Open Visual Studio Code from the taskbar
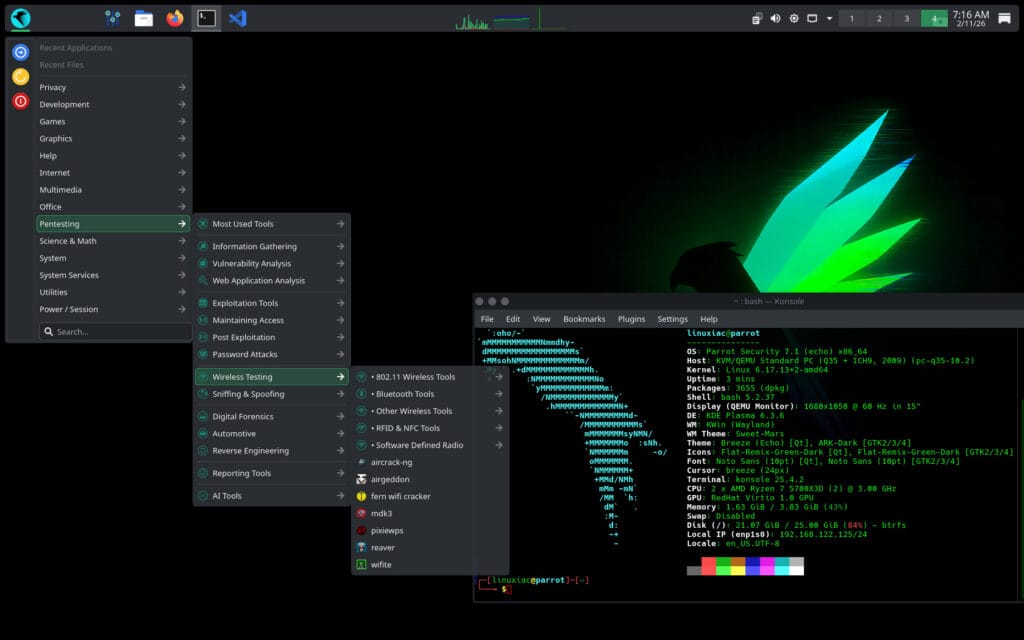The image size is (1024, 640). [x=237, y=17]
